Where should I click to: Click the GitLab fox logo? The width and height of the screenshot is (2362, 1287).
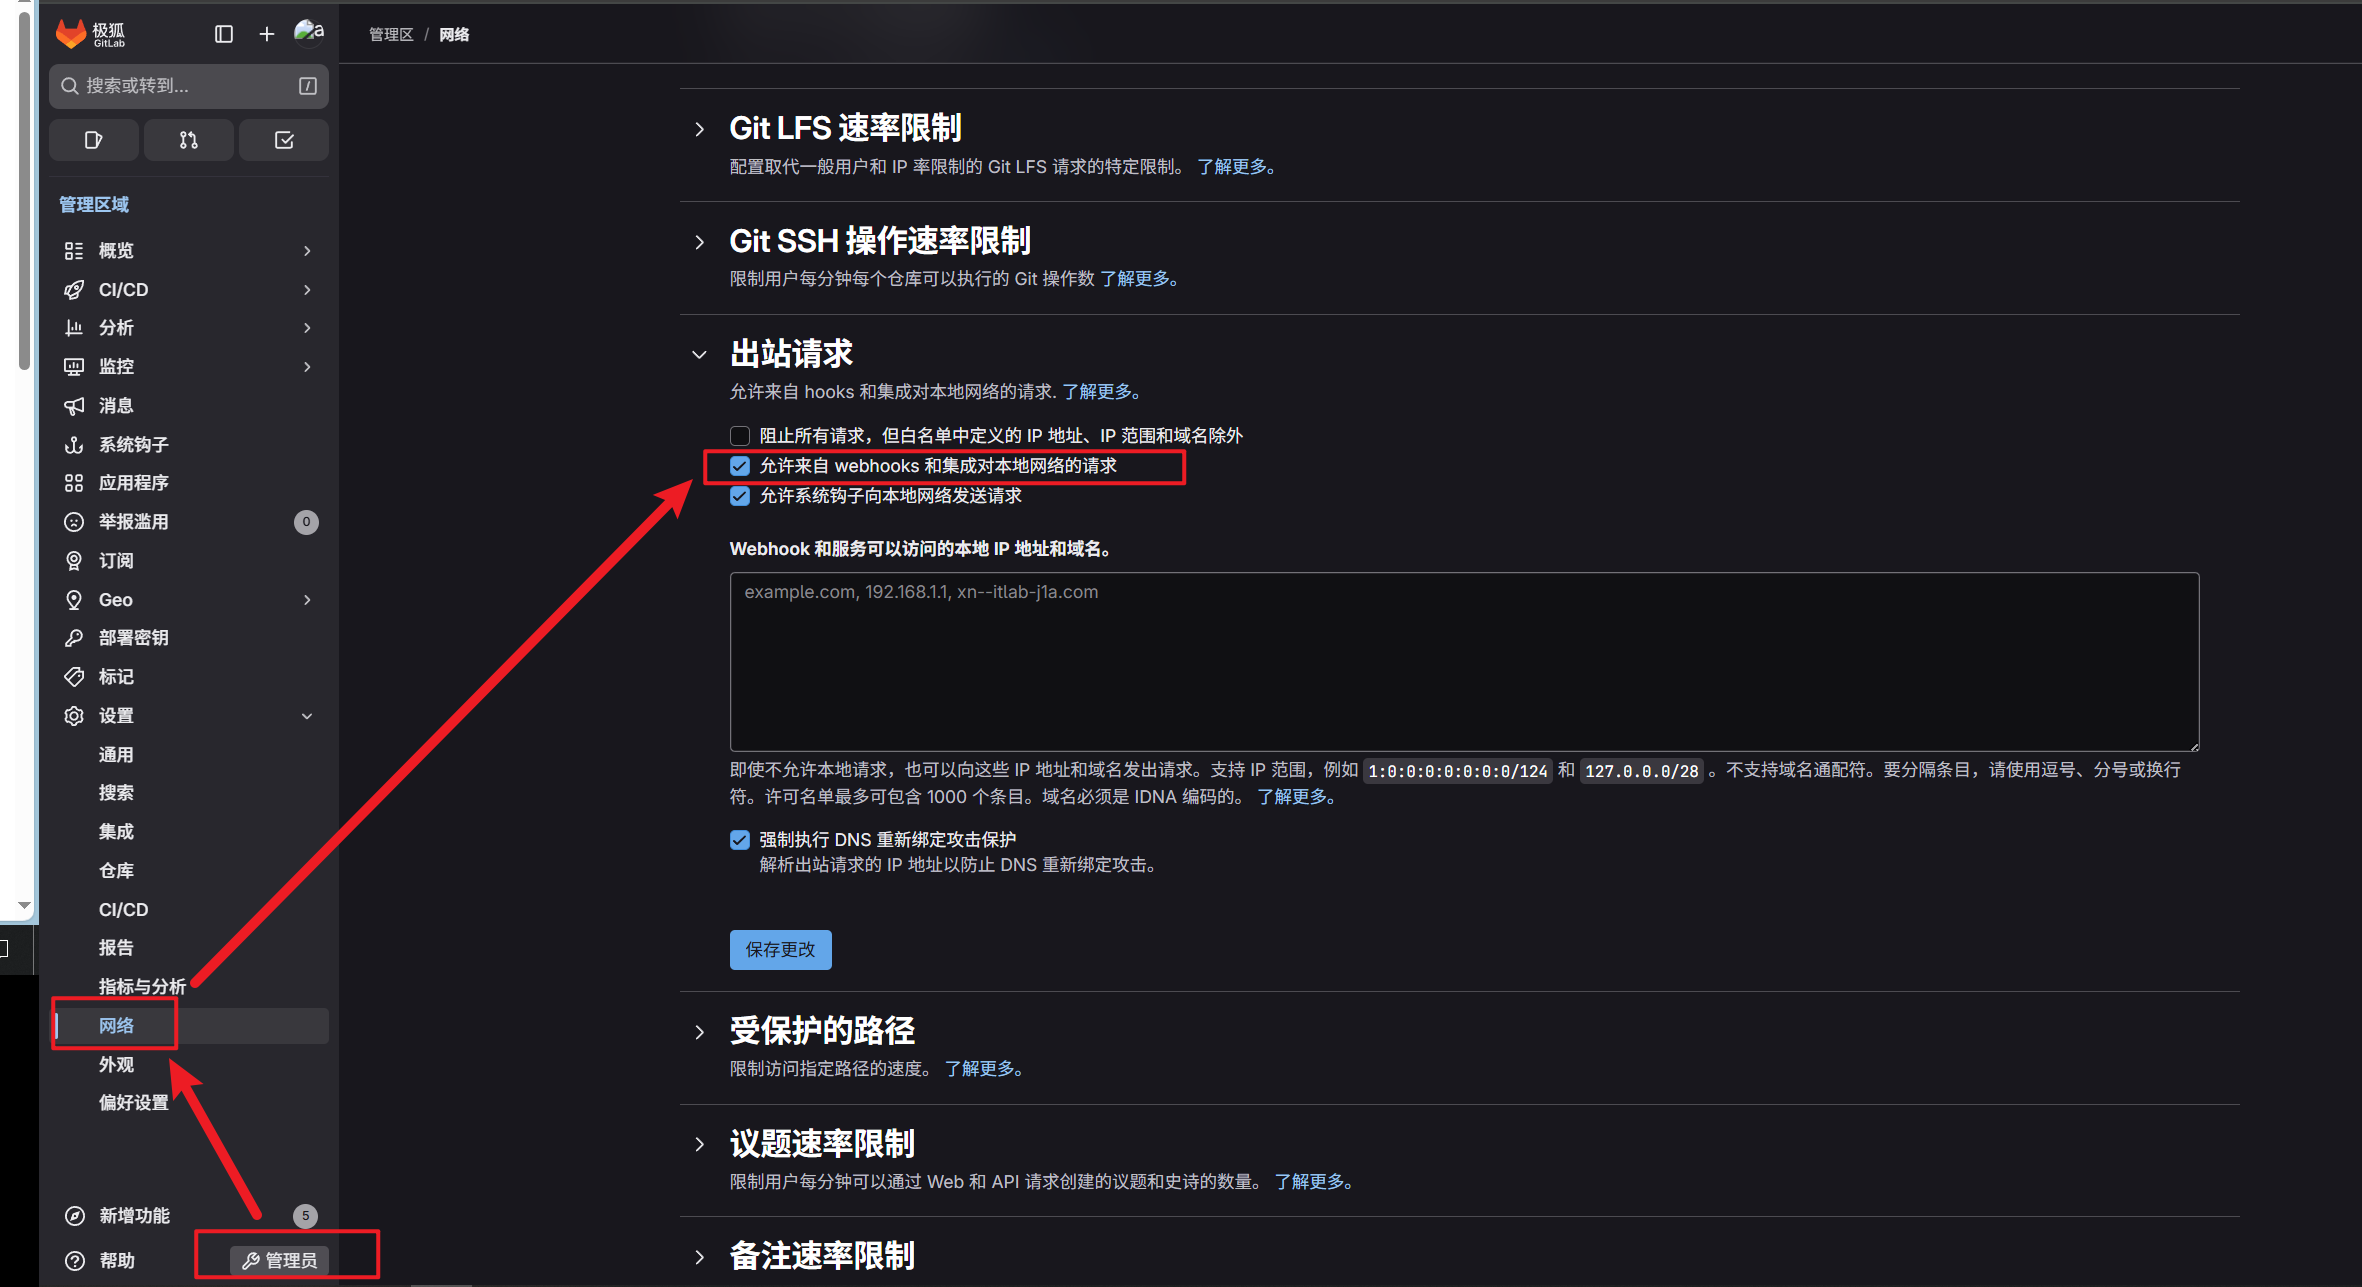pyautogui.click(x=71, y=34)
